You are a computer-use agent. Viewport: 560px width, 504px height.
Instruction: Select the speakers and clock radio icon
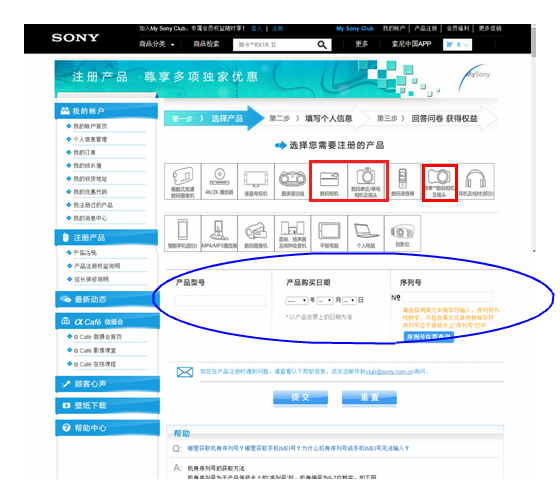point(292,233)
